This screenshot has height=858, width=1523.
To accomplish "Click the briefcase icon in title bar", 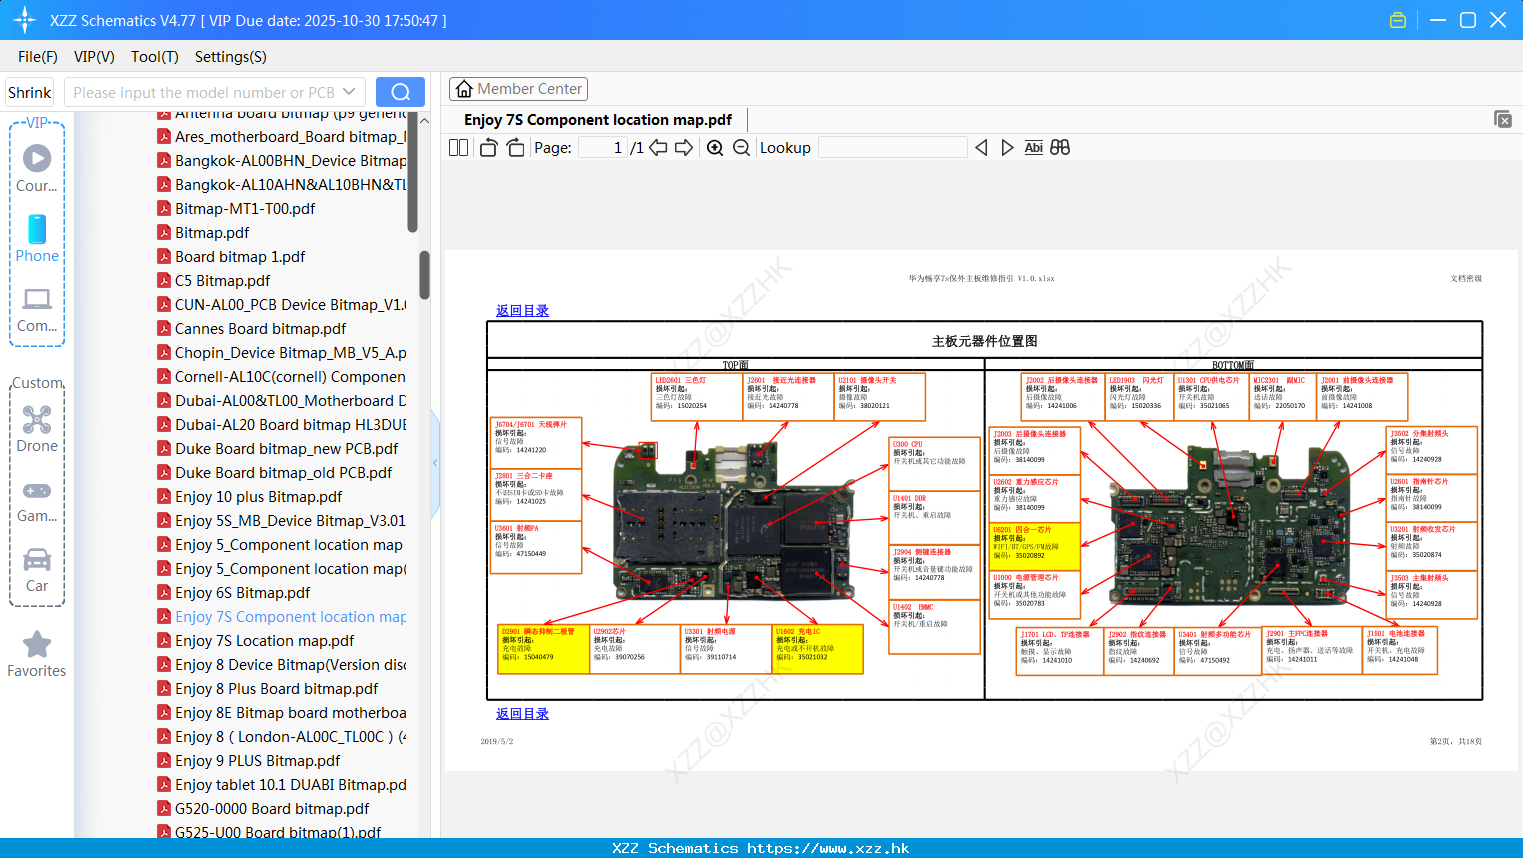I will tap(1398, 20).
